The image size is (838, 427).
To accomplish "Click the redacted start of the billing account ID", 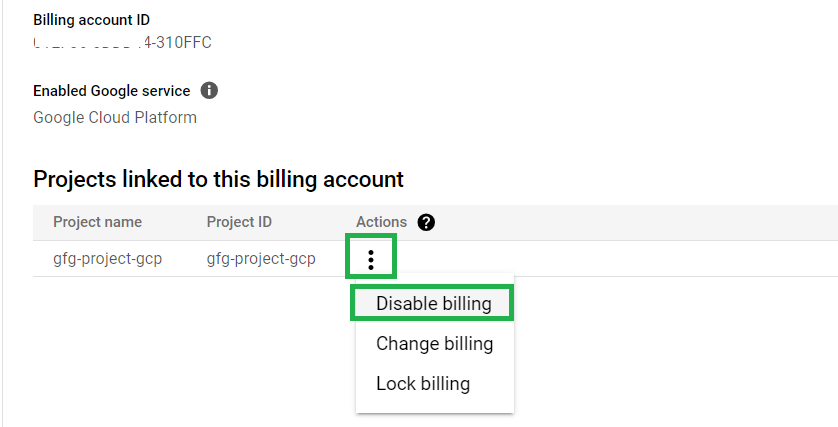I will pyautogui.click(x=80, y=42).
